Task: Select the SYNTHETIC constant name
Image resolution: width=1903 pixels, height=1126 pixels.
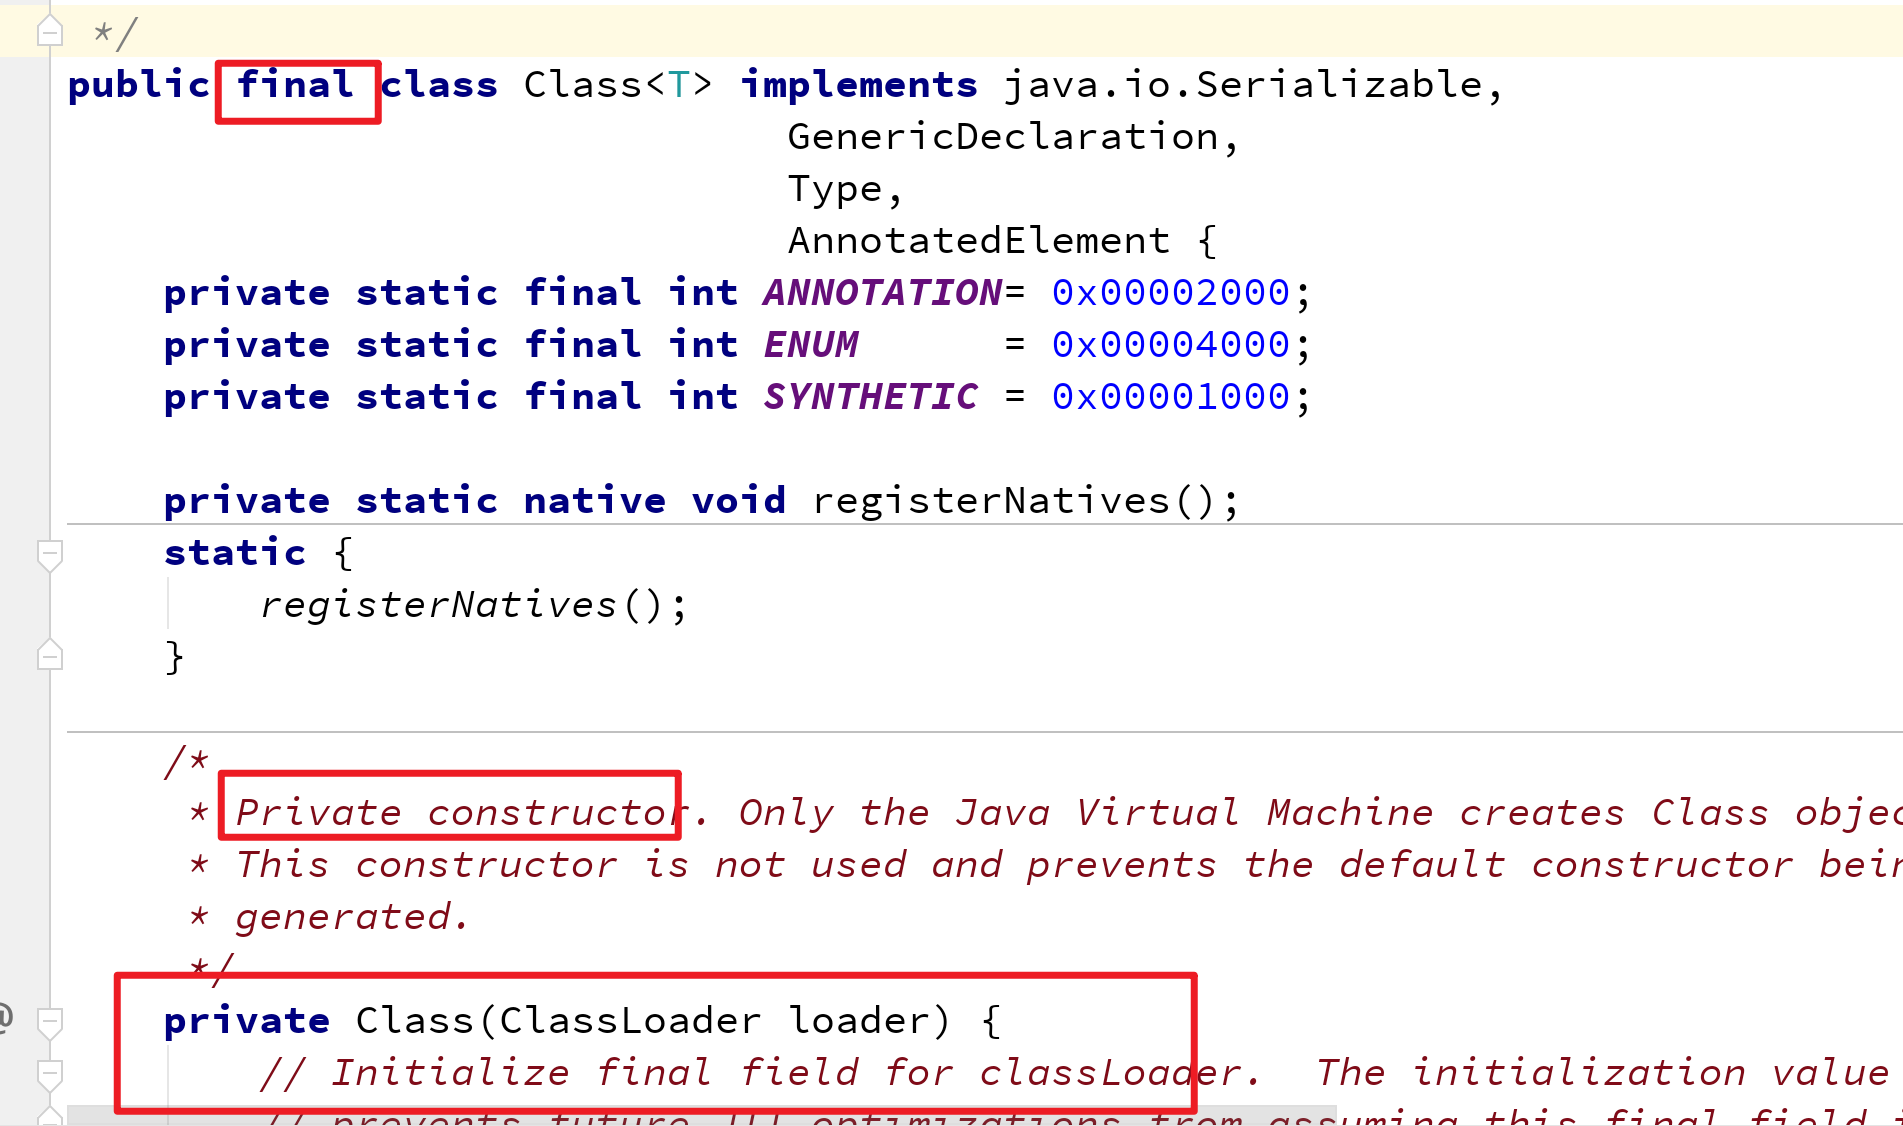Action: [870, 397]
